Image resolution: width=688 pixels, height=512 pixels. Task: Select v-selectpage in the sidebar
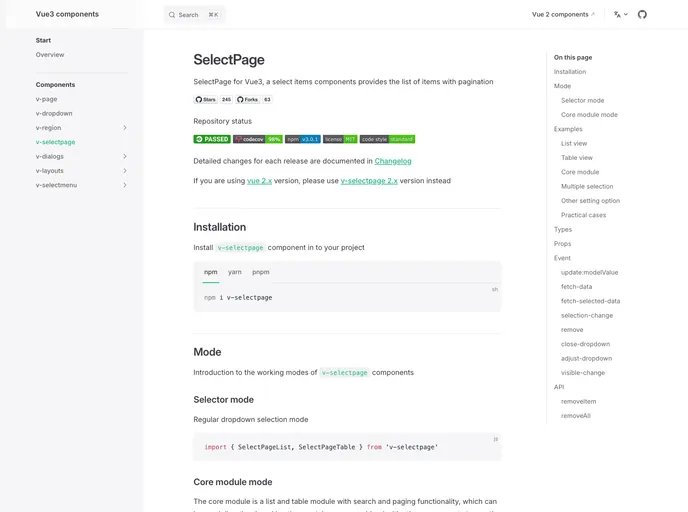click(55, 142)
